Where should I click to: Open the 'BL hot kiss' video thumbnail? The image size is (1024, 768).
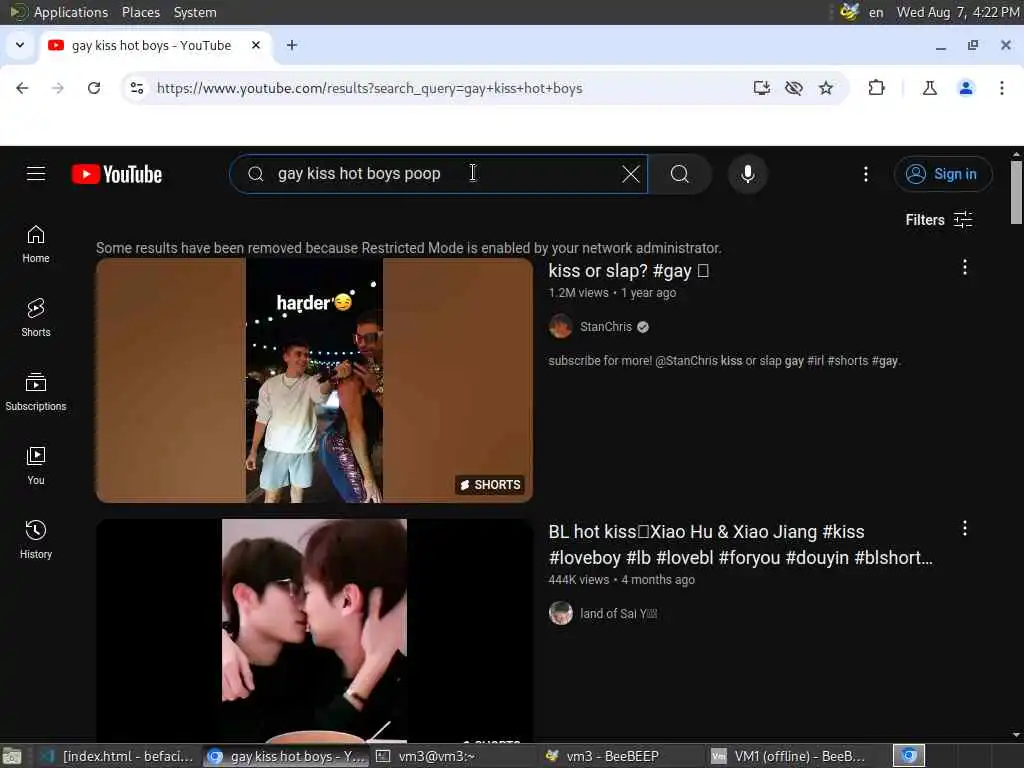pos(314,631)
